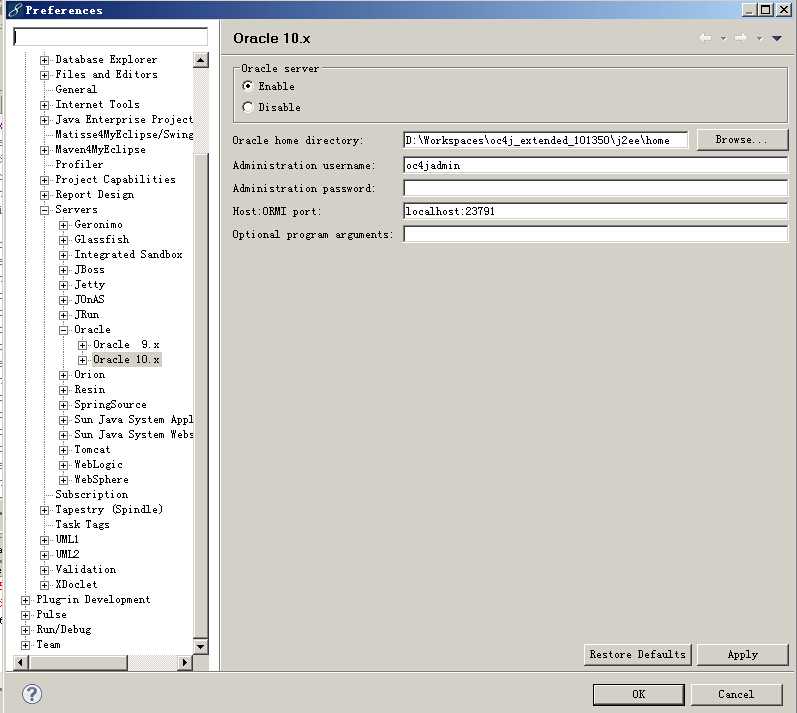Screen dimensions: 797x713
Task: Click the Restore Defaults button
Action: pos(637,655)
